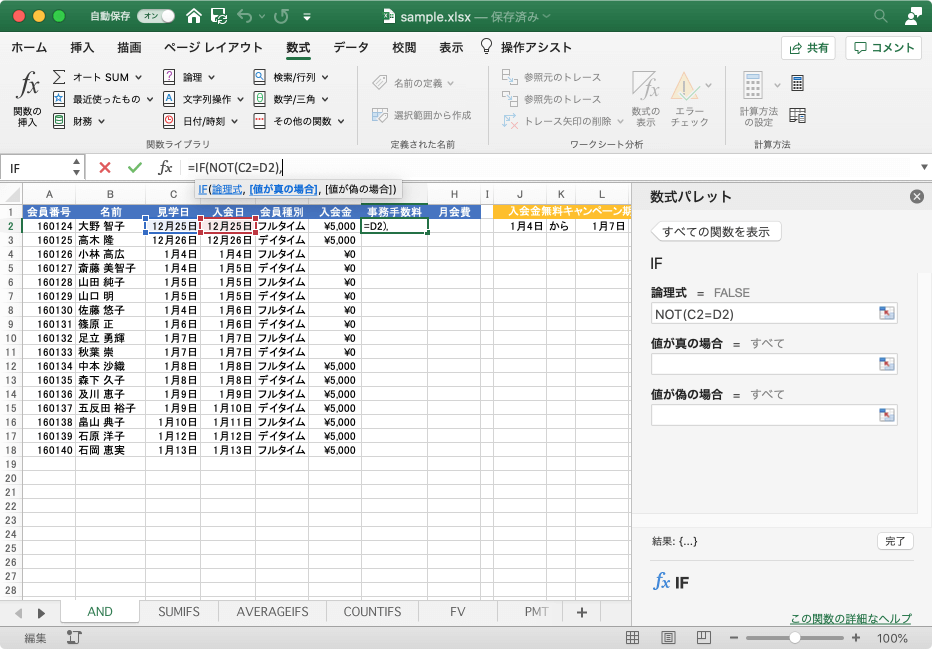932x649 pixels.
Task: Click the Insert Function fx icon in ribbon
Action: click(x=27, y=85)
